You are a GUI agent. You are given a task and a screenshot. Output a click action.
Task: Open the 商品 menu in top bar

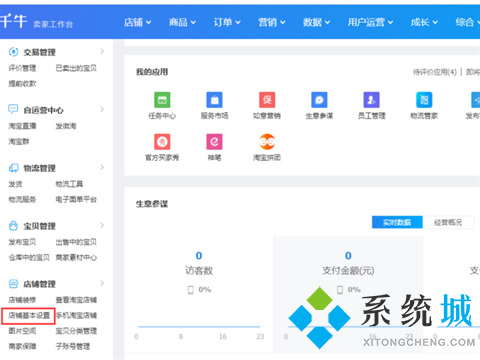pyautogui.click(x=182, y=22)
